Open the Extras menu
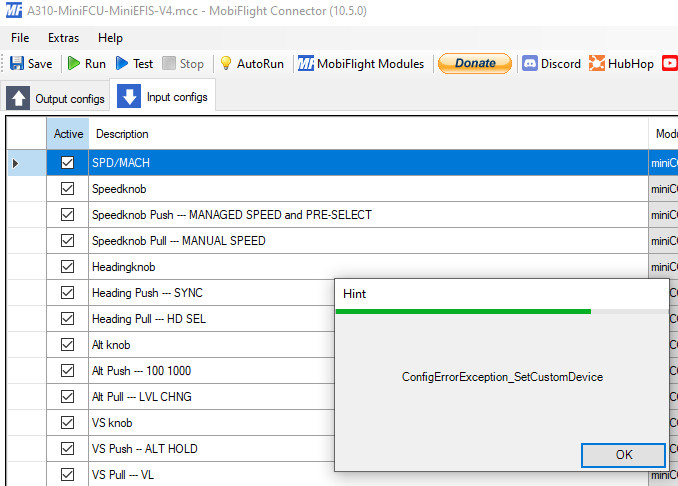The width and height of the screenshot is (678, 486). [64, 37]
